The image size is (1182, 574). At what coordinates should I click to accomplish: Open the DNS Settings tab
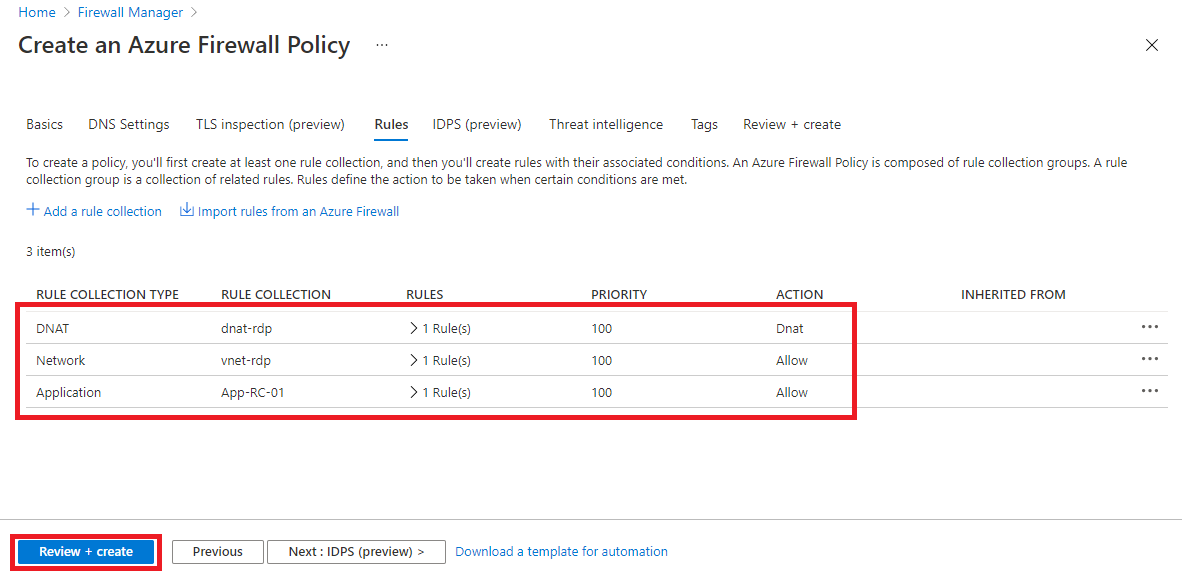pyautogui.click(x=129, y=124)
